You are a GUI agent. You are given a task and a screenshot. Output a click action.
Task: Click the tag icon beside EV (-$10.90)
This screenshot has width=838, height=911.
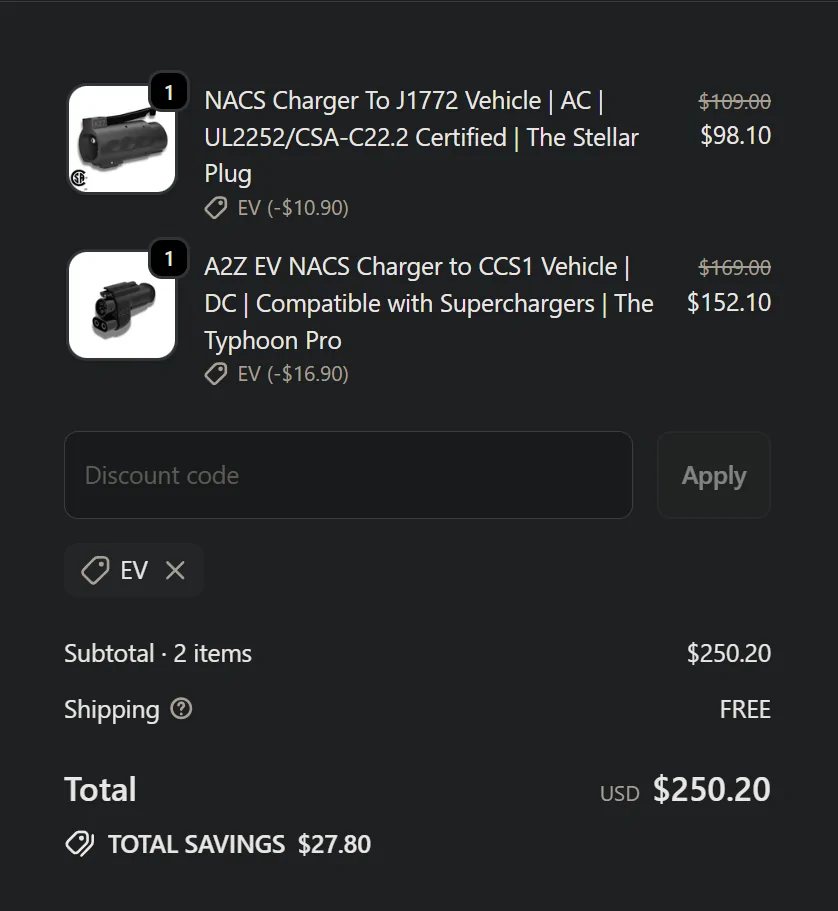click(216, 208)
